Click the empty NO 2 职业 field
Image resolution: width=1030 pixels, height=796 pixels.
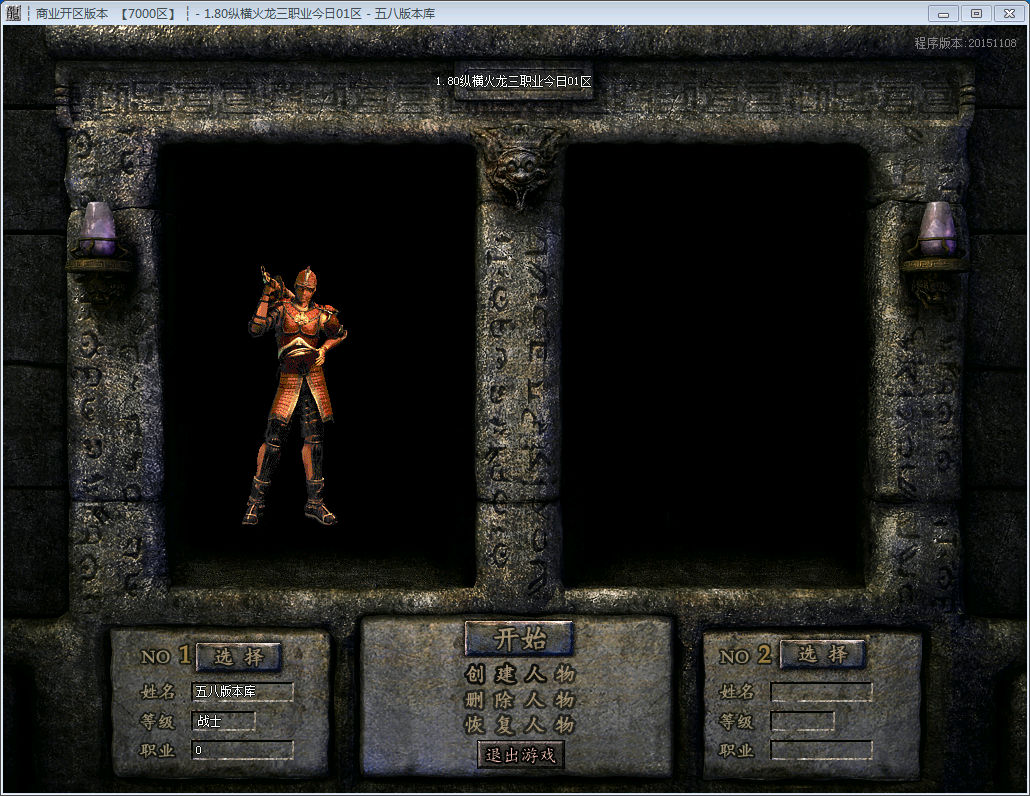[822, 750]
